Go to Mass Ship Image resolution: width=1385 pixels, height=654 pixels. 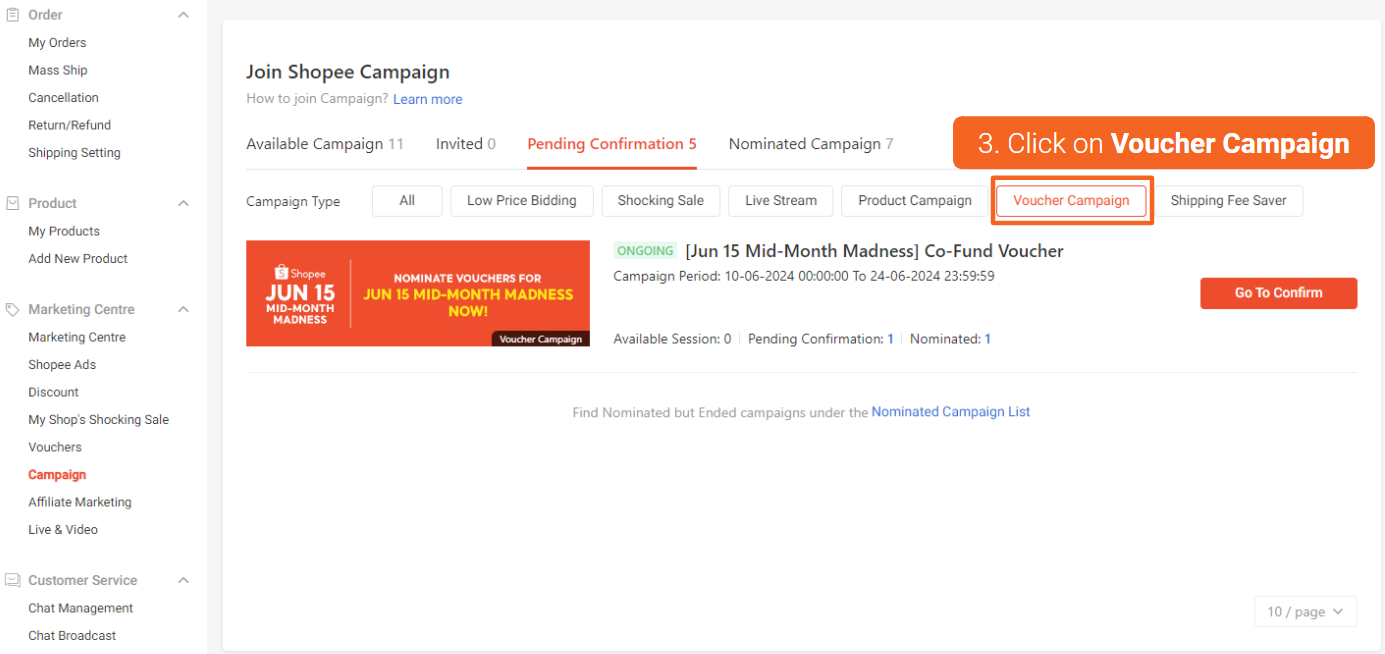58,70
